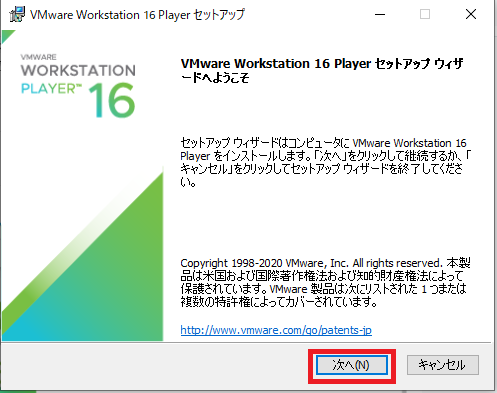Click the disabled maximize button
497x393 pixels.
[x=425, y=14]
